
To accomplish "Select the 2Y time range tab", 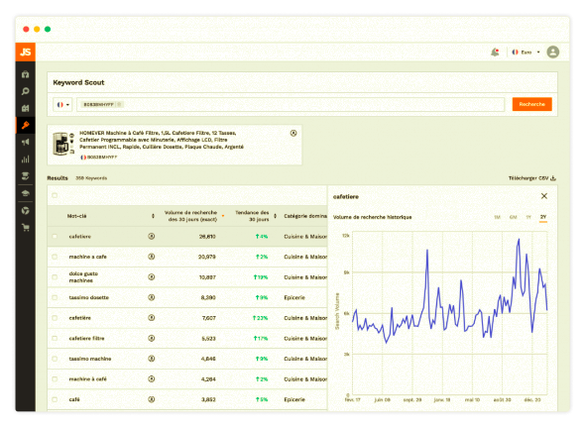I will click(x=543, y=217).
